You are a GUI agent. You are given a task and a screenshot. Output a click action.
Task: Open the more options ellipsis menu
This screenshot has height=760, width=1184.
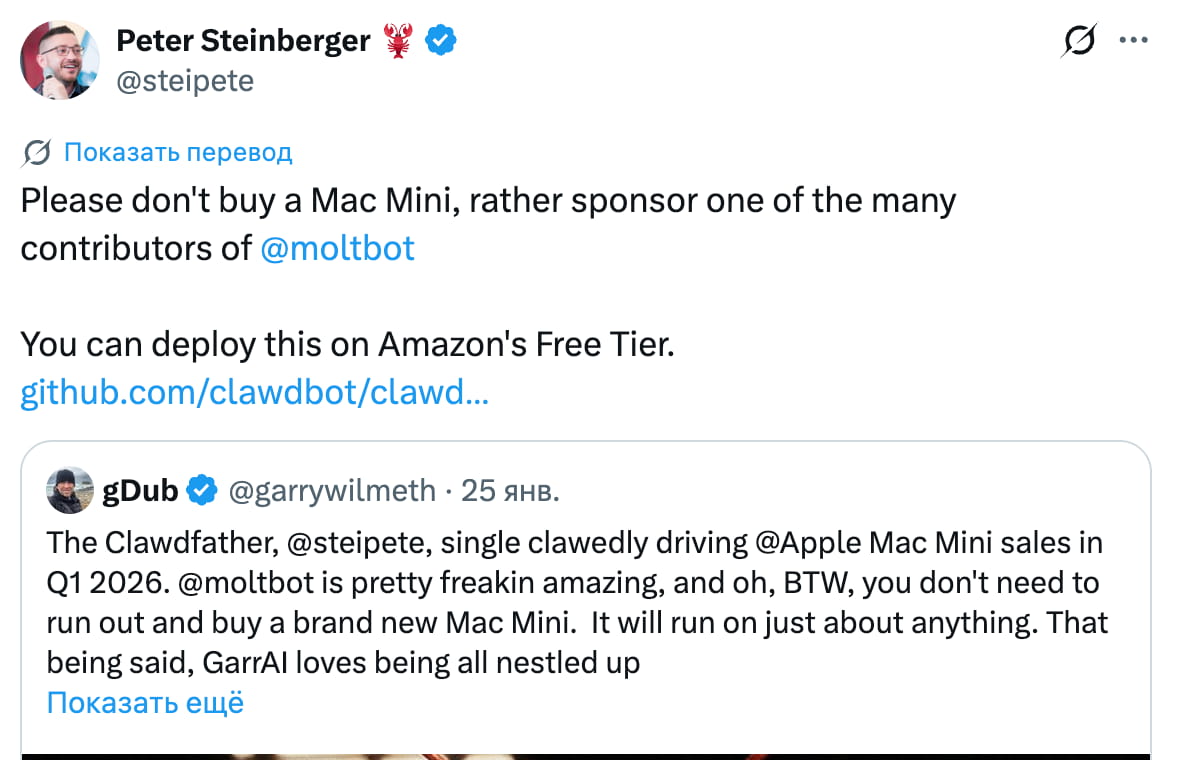[1134, 40]
